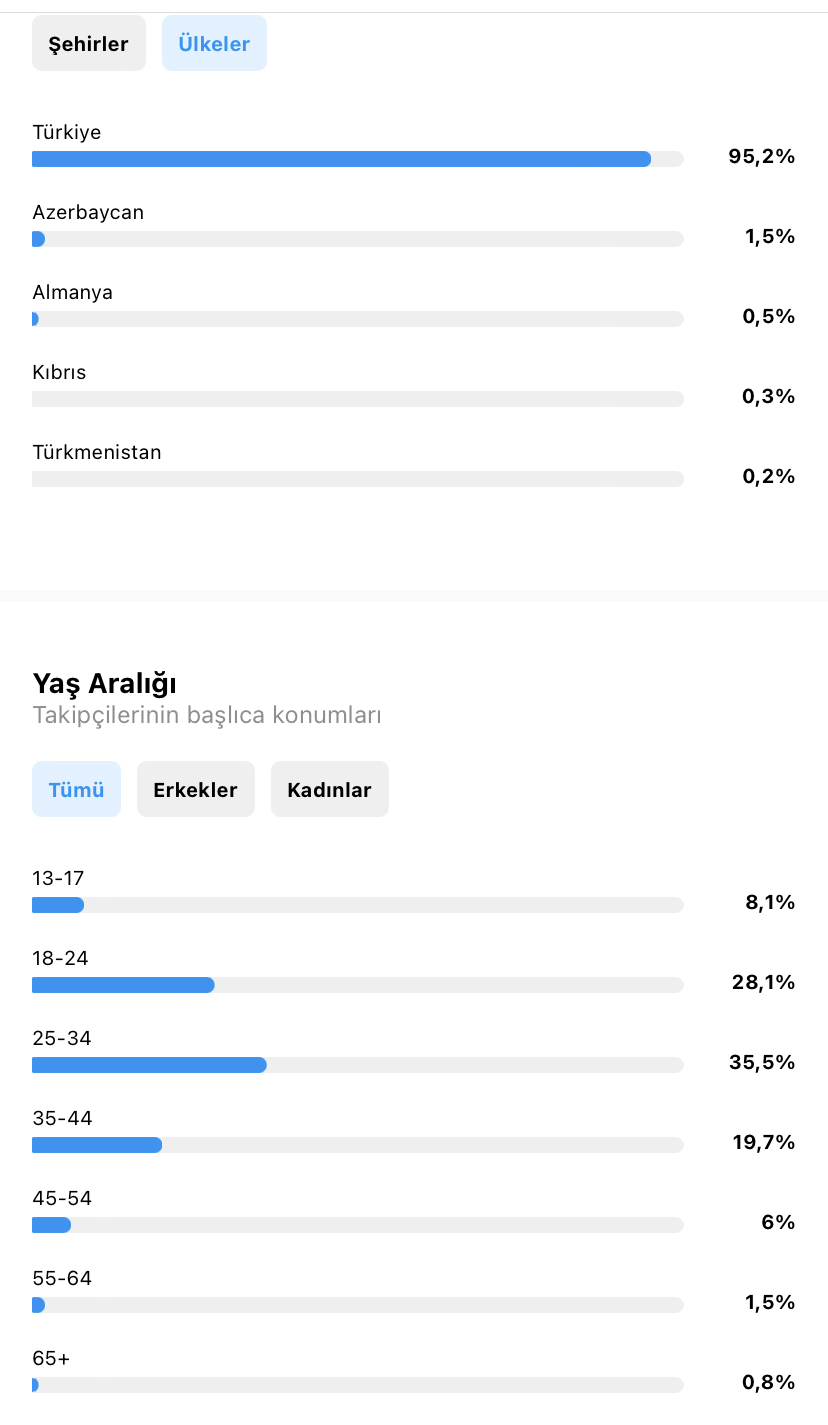Click the 35,5% value for 25-34
Screen dimensions: 828x1425
(x=762, y=1062)
